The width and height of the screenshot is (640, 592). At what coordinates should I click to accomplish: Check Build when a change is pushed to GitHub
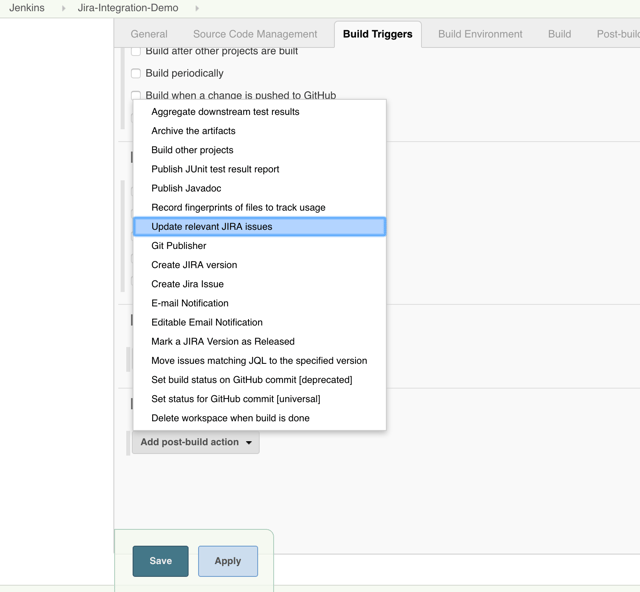(136, 95)
